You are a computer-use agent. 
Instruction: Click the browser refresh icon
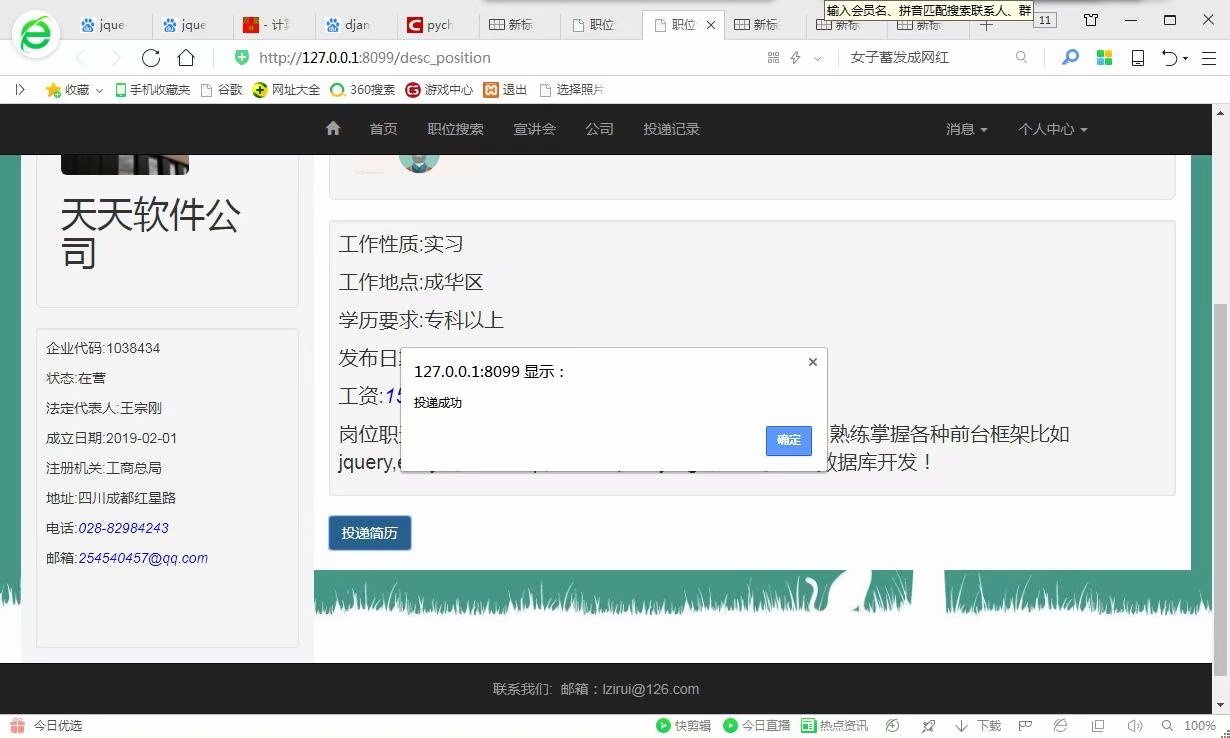[x=151, y=58]
